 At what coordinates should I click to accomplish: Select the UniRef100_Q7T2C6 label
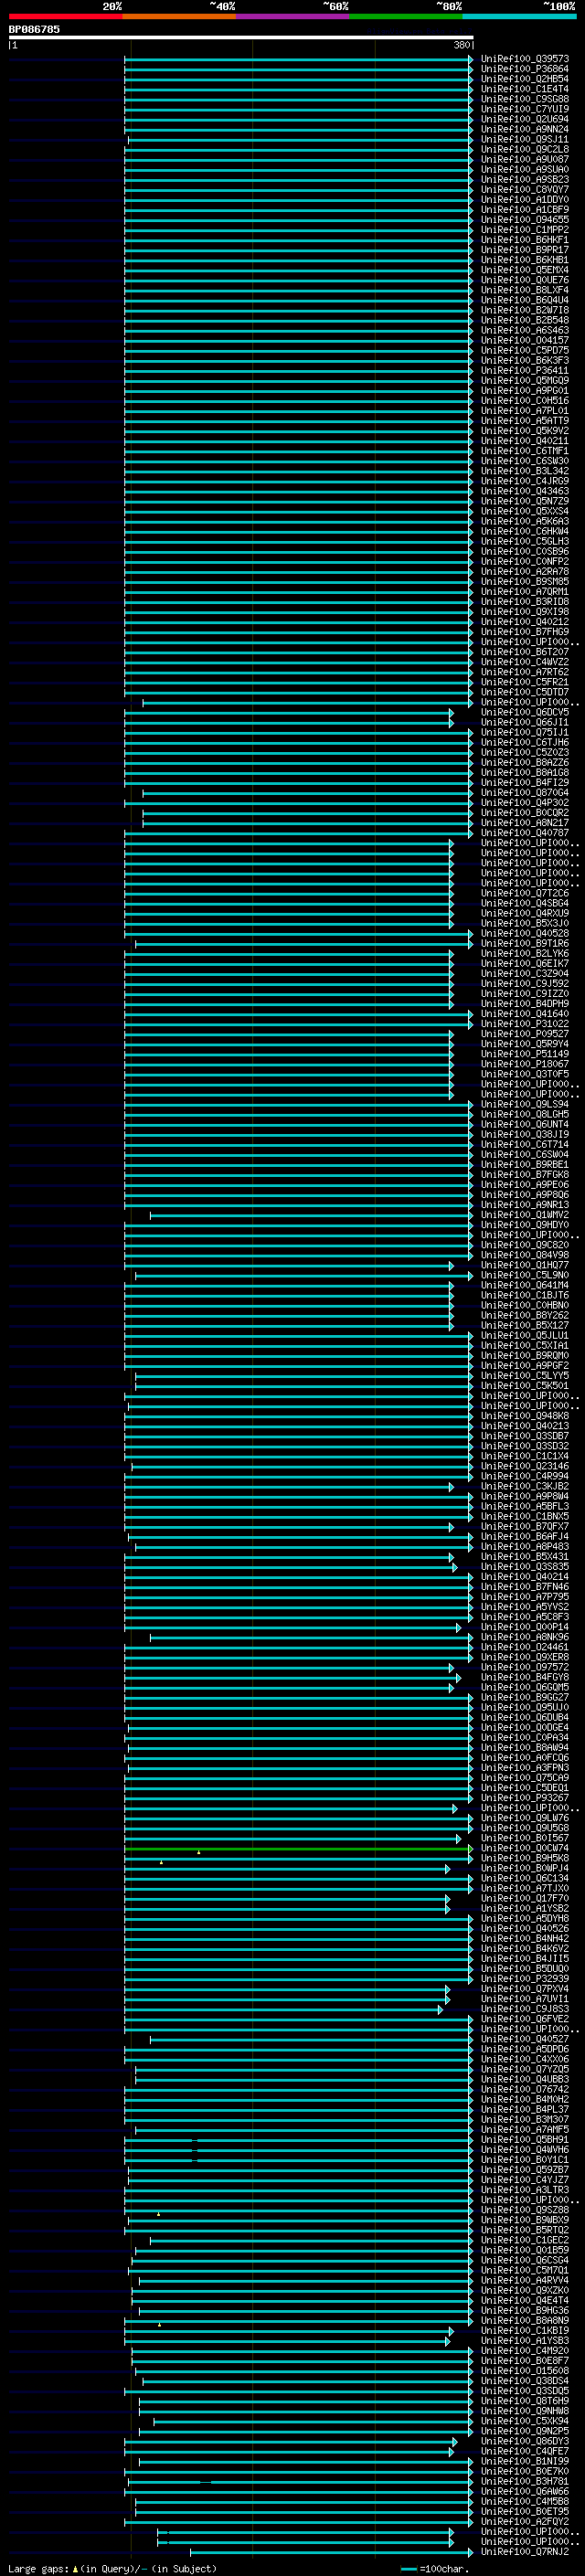[525, 893]
